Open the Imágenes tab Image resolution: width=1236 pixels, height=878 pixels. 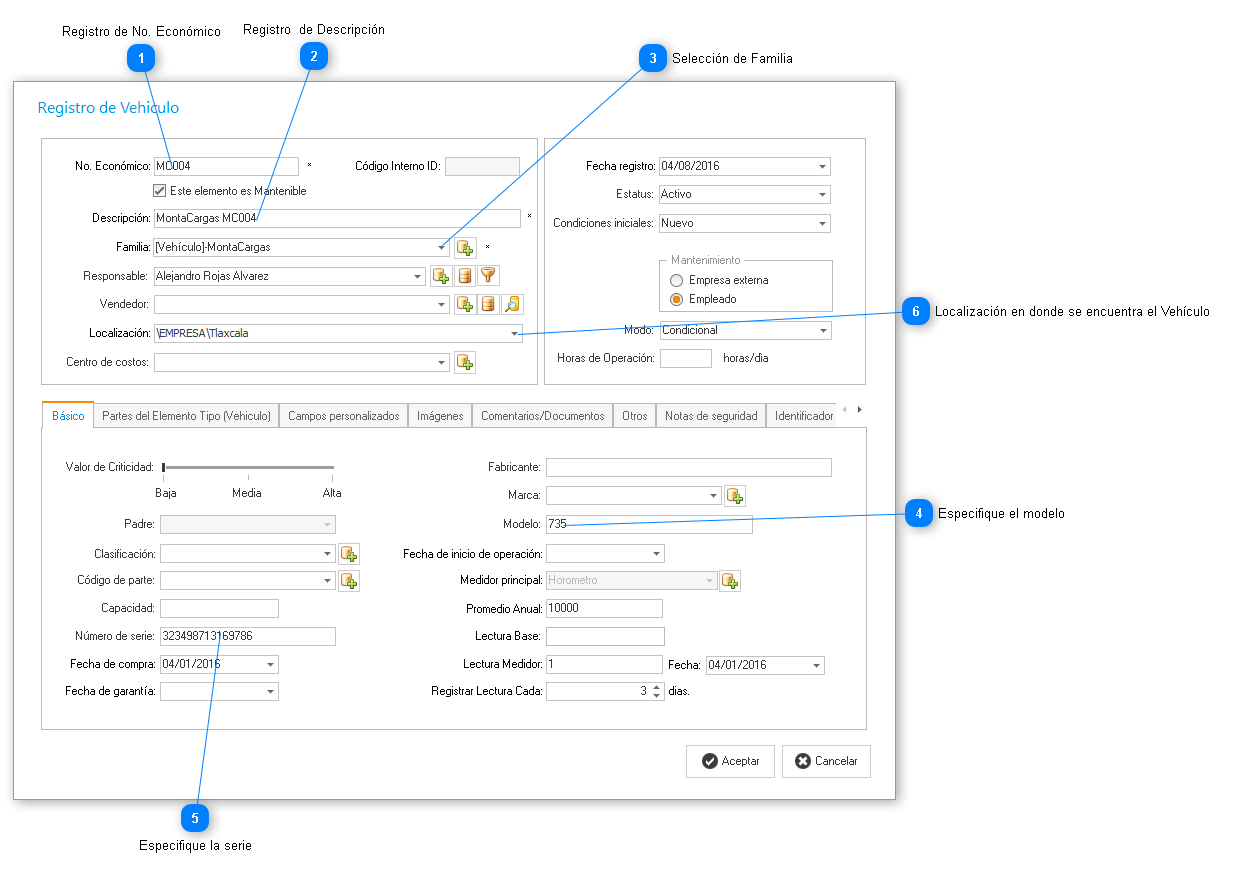pyautogui.click(x=440, y=416)
